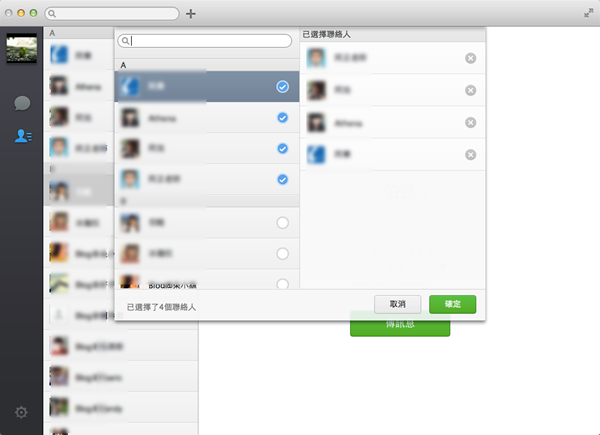This screenshot has width=600, height=435.
Task: Click the green 確定 confirm button
Action: point(452,304)
